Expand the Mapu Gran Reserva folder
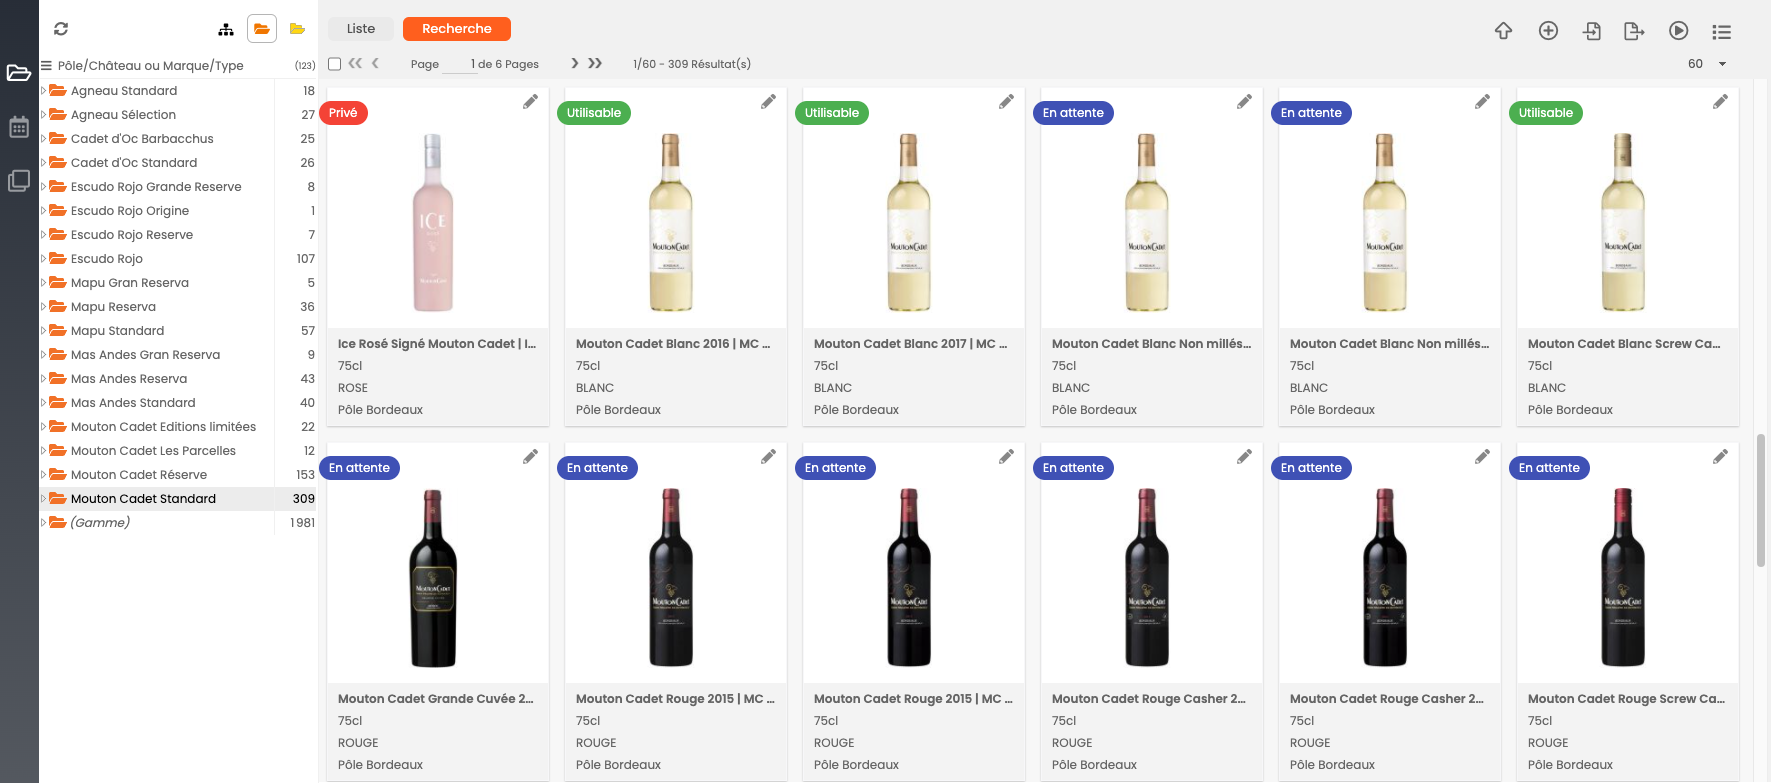The image size is (1771, 783). pos(43,283)
